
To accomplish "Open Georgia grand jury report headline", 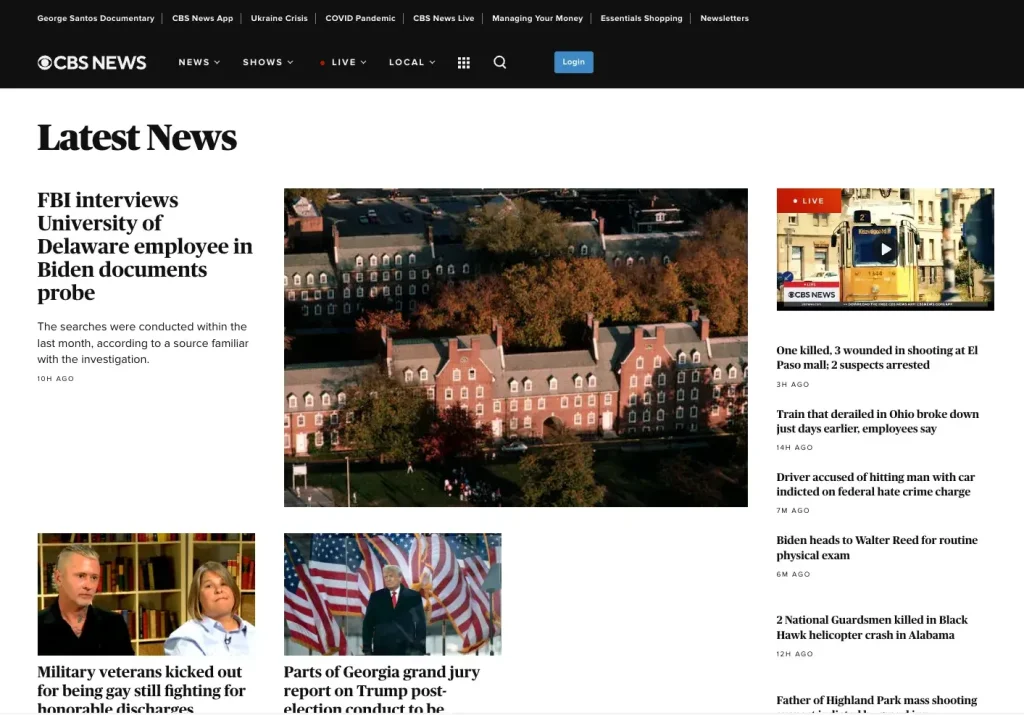I will point(382,690).
